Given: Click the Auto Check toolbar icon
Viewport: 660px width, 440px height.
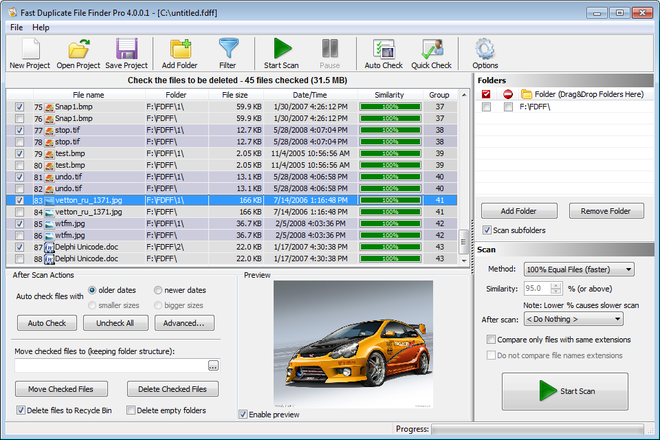Looking at the screenshot, I should pyautogui.click(x=383, y=49).
